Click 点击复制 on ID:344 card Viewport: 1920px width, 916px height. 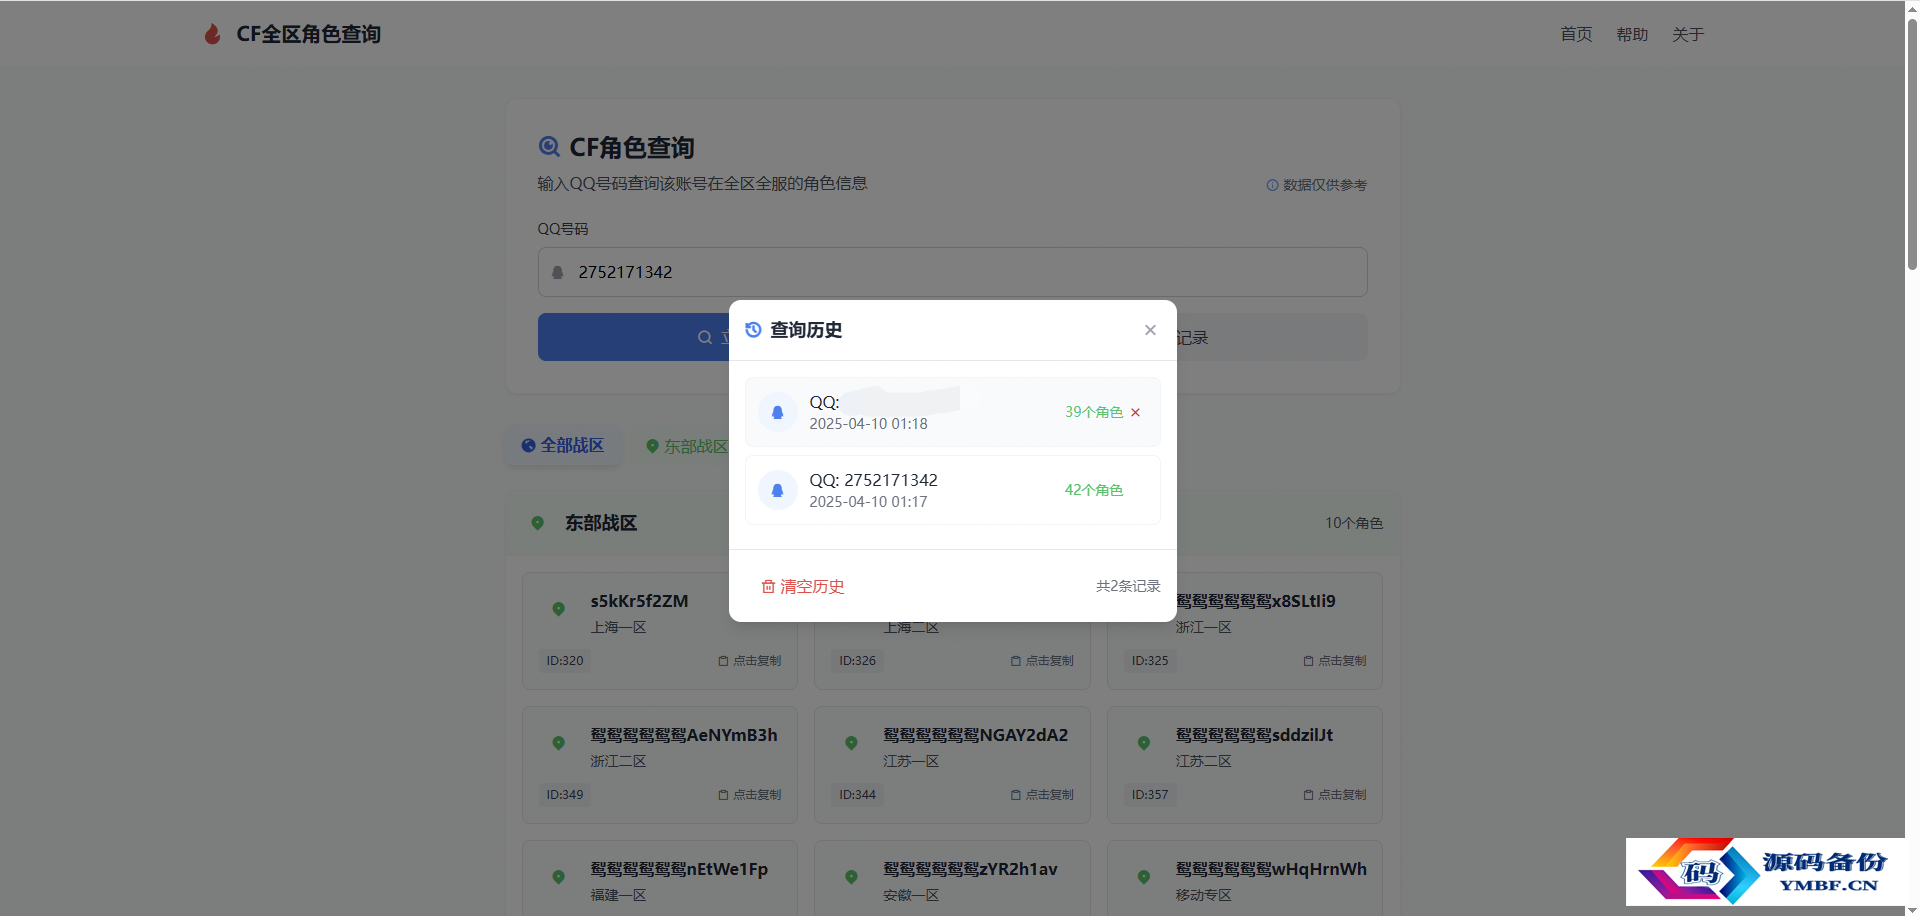[x=1042, y=795]
